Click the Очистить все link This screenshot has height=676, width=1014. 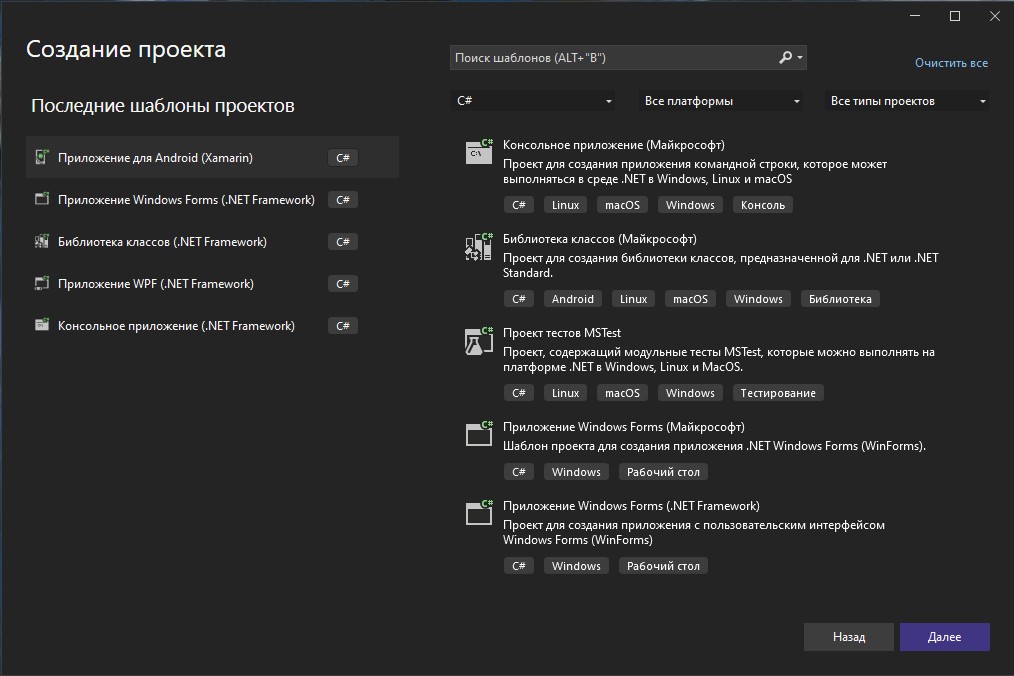pyautogui.click(x=951, y=63)
